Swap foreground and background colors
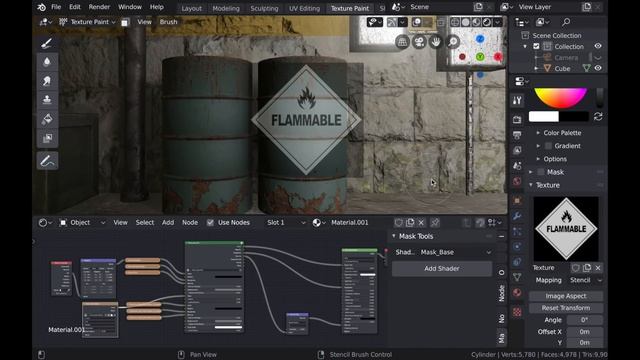 598,116
